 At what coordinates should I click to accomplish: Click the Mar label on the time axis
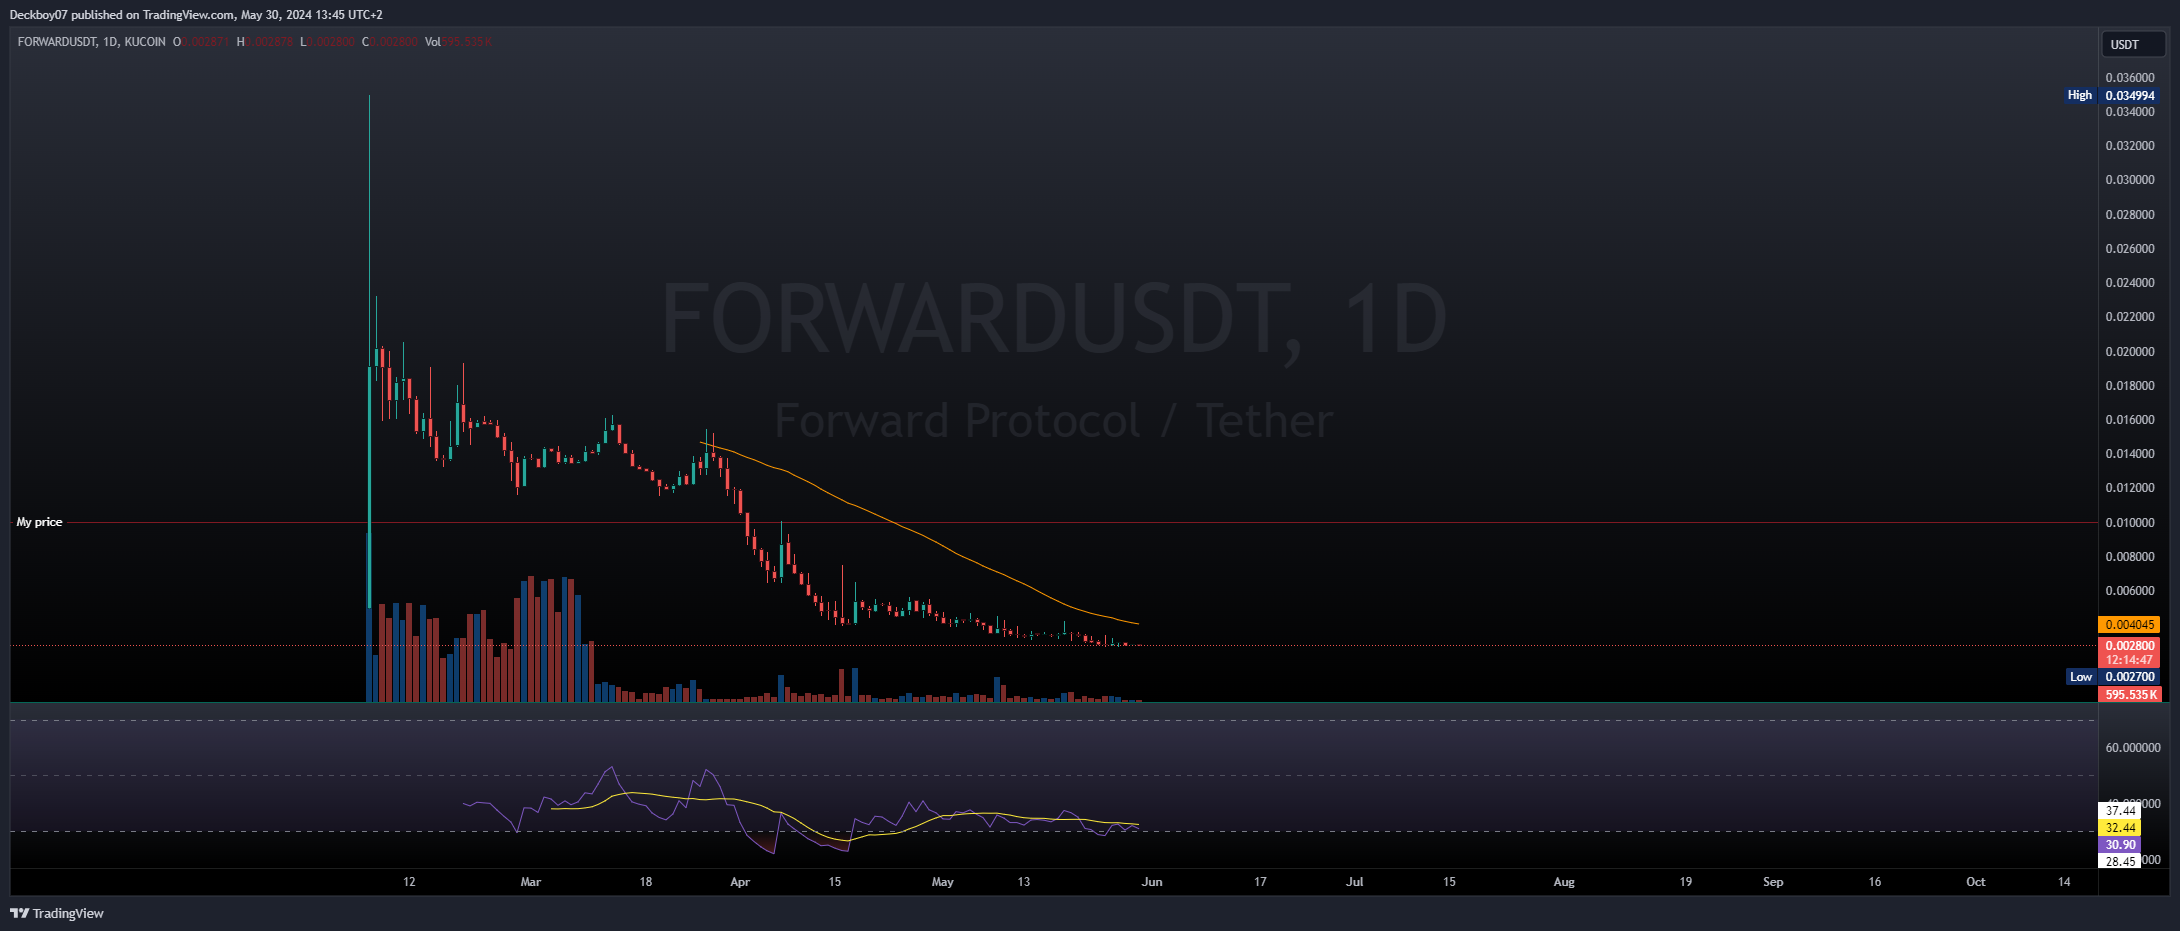(x=531, y=882)
